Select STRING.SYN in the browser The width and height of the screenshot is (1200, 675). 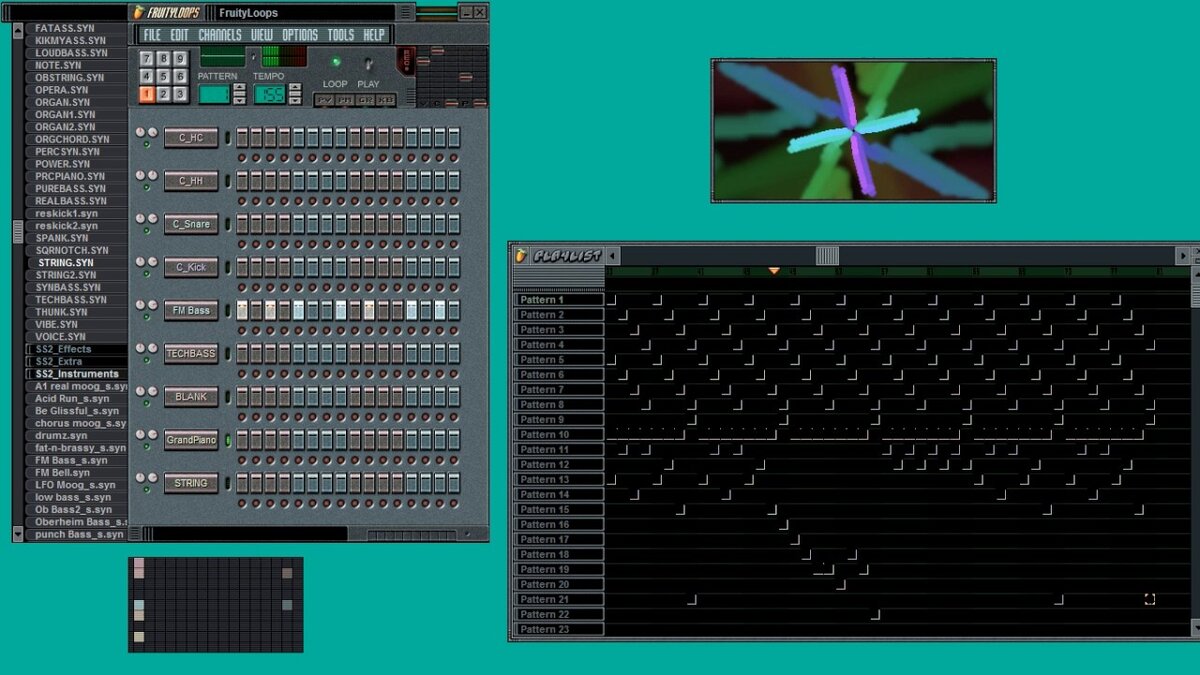click(x=65, y=263)
